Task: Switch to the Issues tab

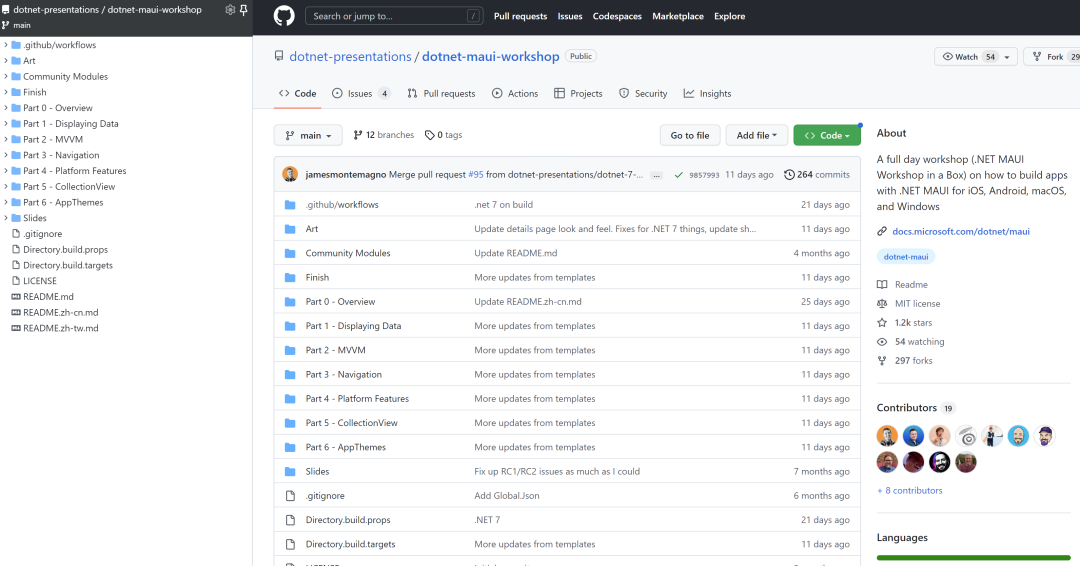Action: (360, 93)
